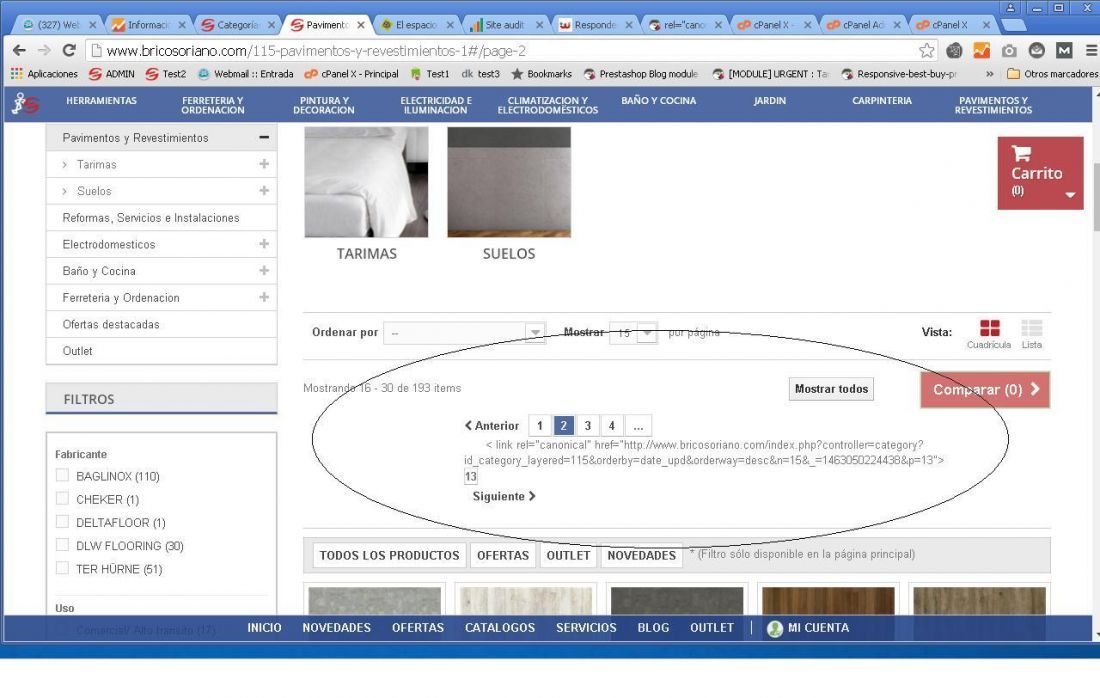Screen dimensions: 1100x698
Task: Check the DLW FLOORING (30) filter
Action: (x=62, y=545)
